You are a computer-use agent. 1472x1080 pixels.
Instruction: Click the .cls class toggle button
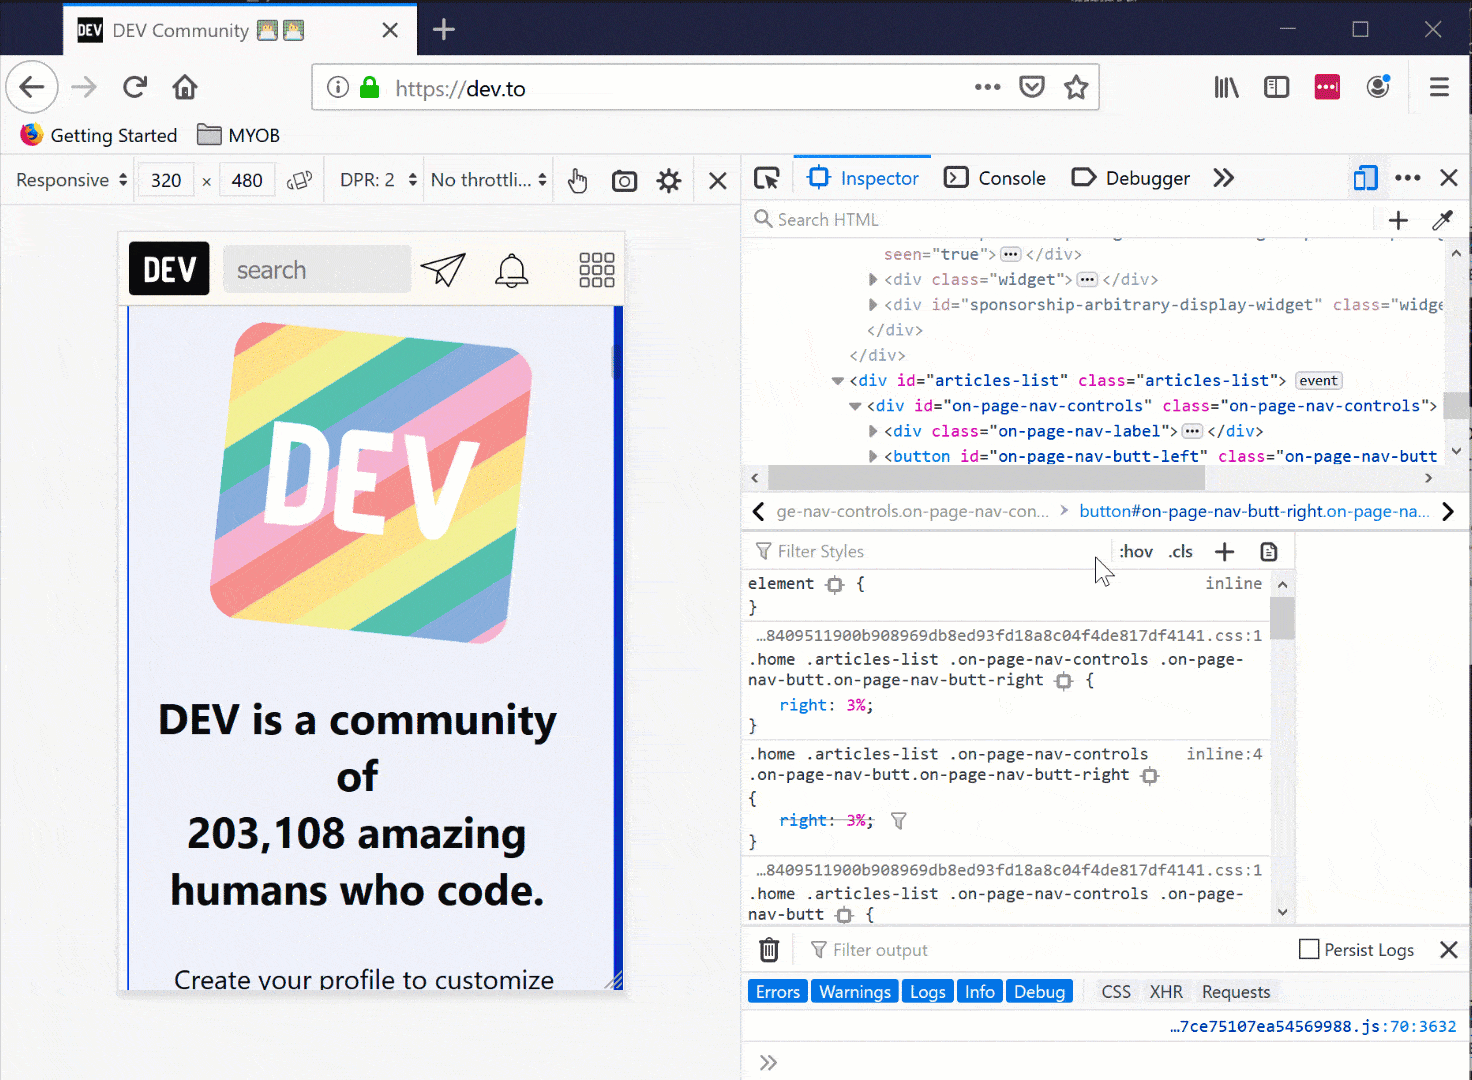(1181, 552)
